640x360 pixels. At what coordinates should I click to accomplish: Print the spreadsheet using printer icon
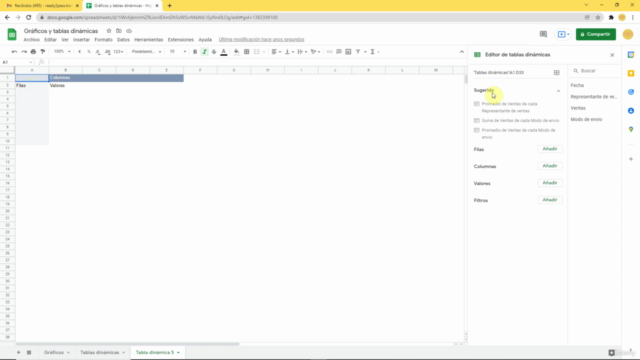(33, 52)
